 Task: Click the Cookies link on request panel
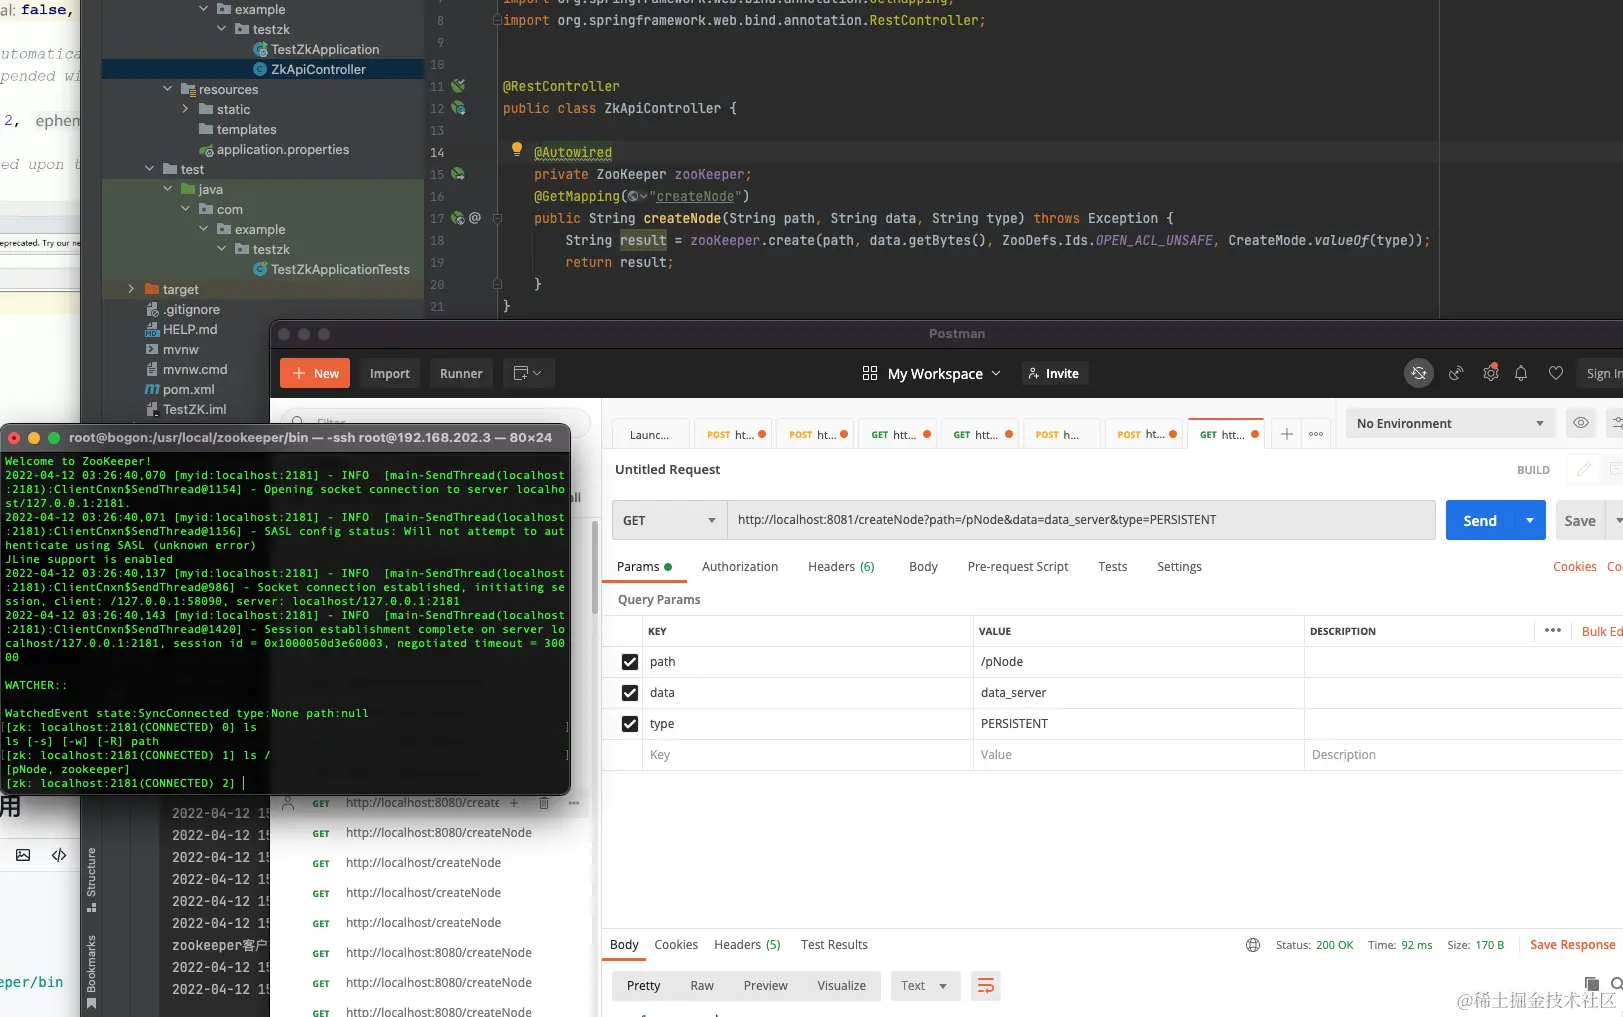1575,567
